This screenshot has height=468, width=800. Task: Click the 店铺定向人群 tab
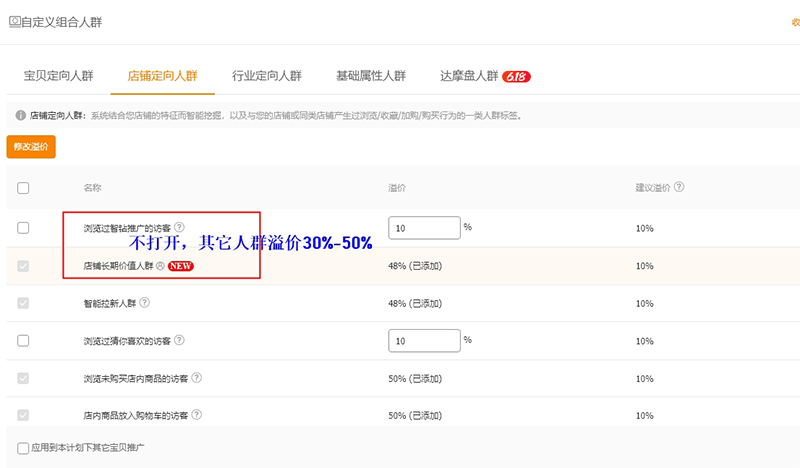(163, 76)
